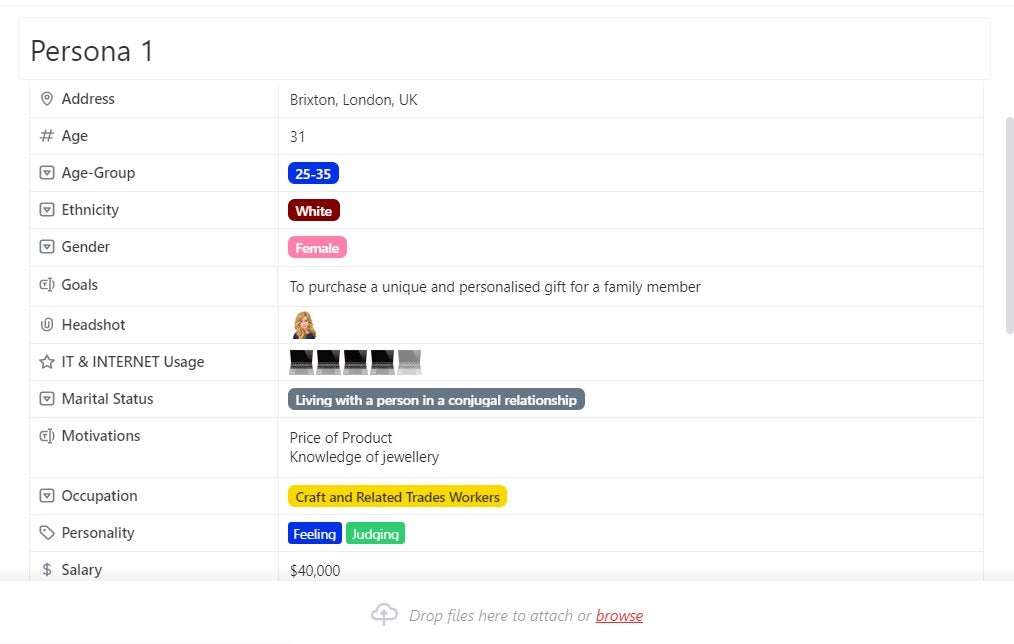The width and height of the screenshot is (1014, 644).
Task: Open the browse link to attach files
Action: [619, 615]
